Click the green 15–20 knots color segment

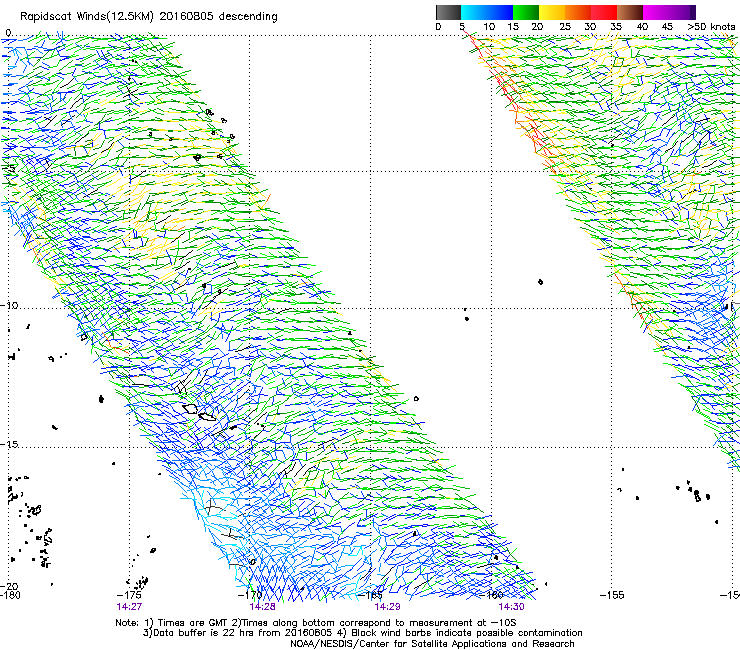tap(526, 12)
